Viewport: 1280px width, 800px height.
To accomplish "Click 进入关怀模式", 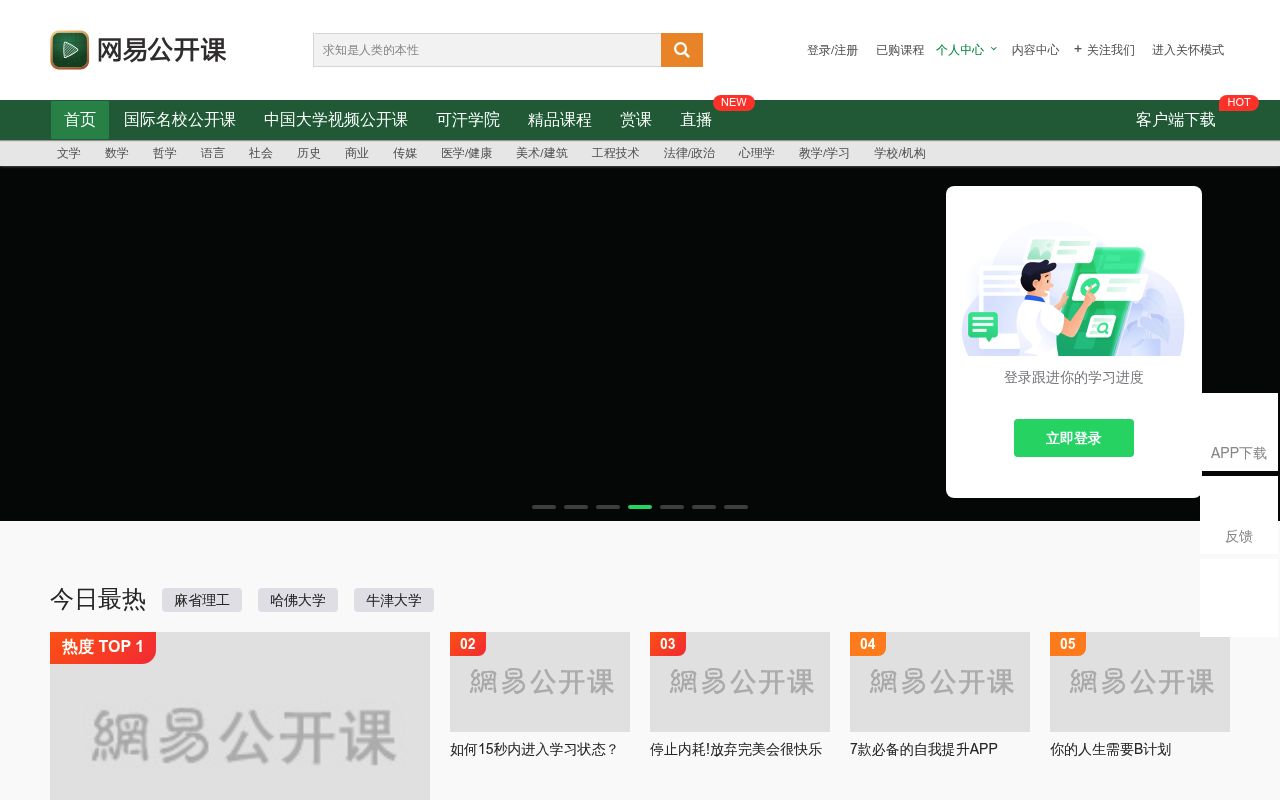I will point(1188,50).
